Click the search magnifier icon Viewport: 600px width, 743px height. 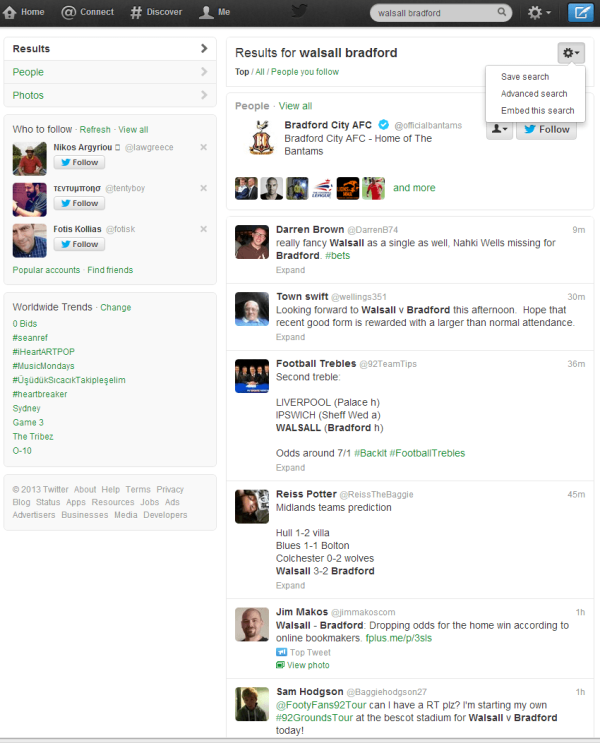(501, 12)
